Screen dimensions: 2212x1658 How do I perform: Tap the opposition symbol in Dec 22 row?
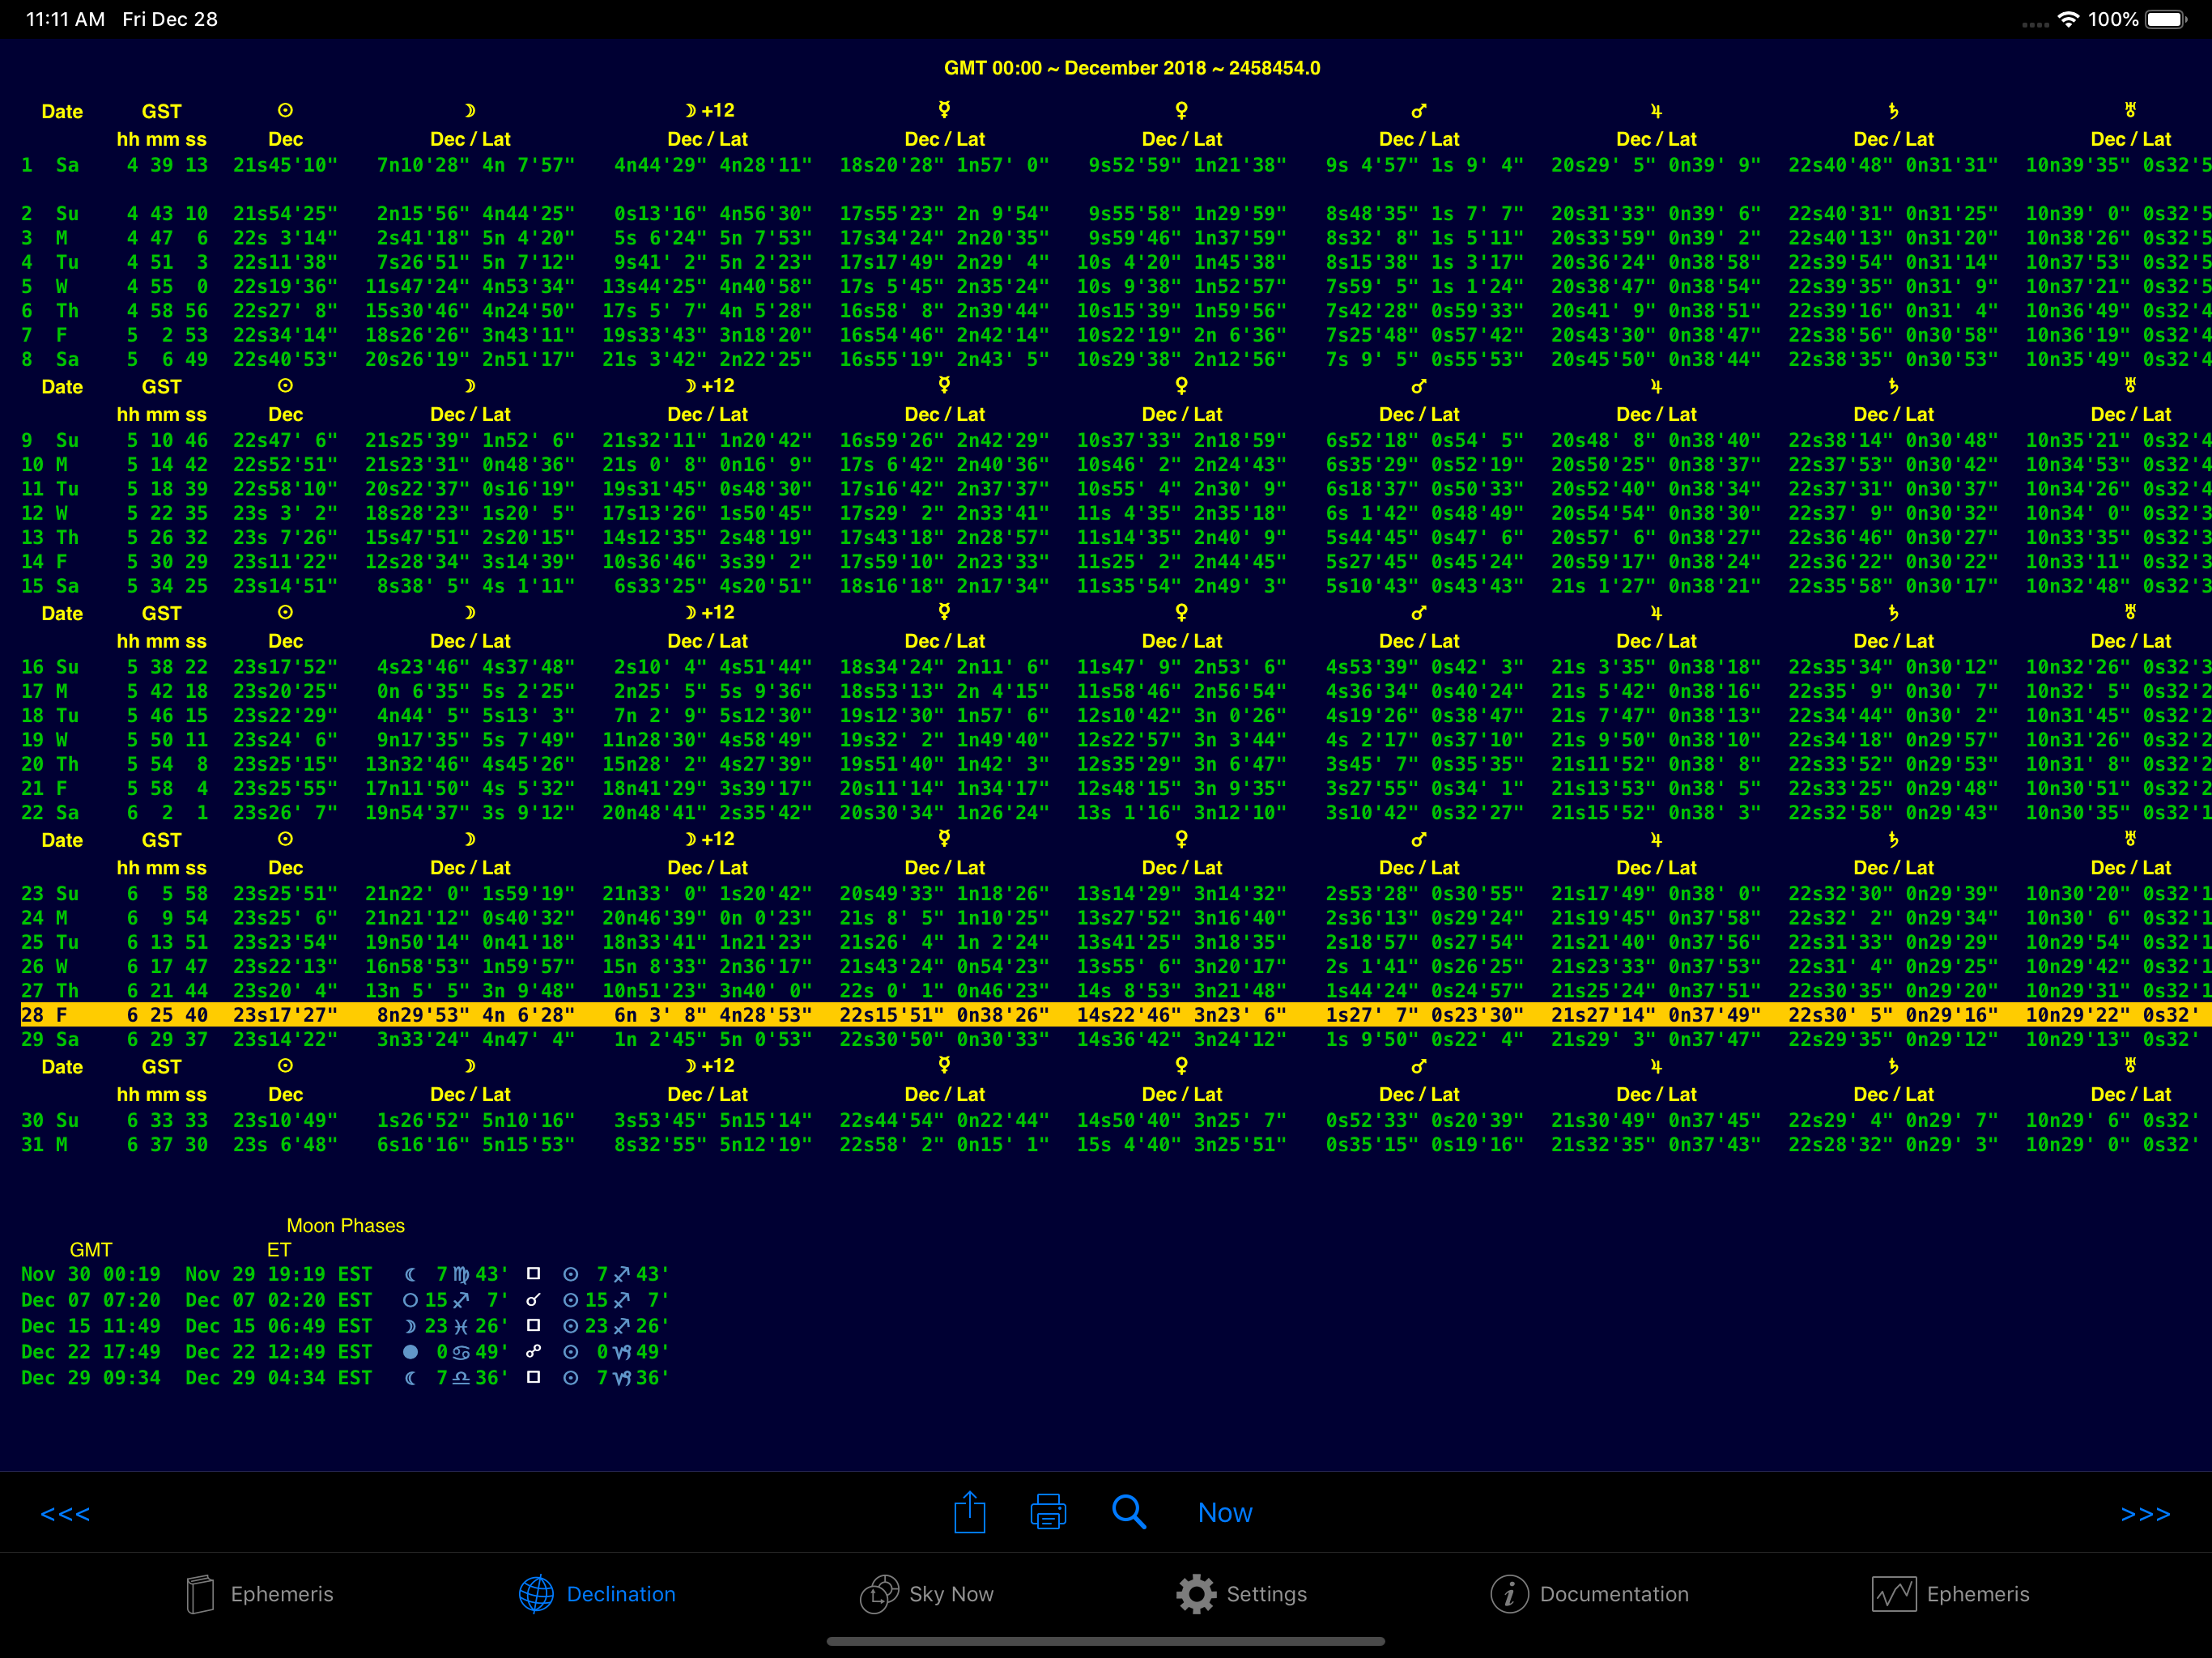pyautogui.click(x=534, y=1352)
